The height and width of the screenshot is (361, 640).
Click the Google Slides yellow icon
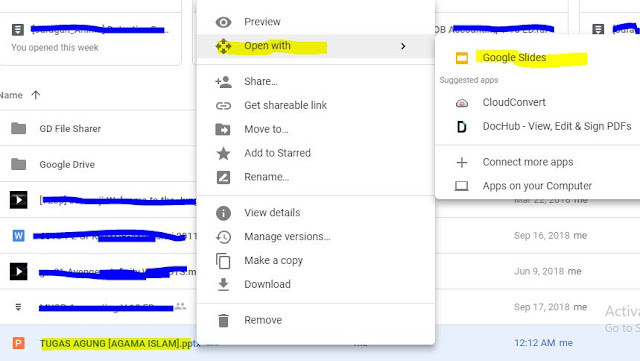pos(462,58)
